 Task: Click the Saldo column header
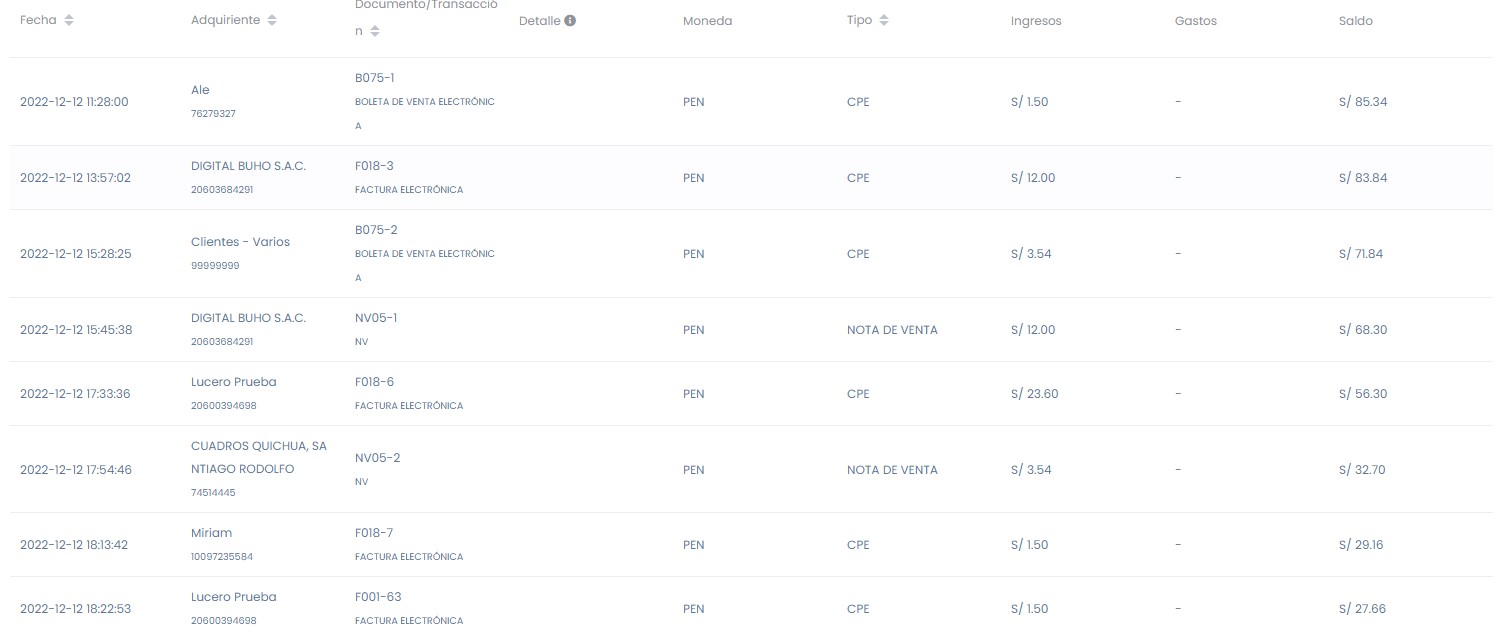point(1355,21)
